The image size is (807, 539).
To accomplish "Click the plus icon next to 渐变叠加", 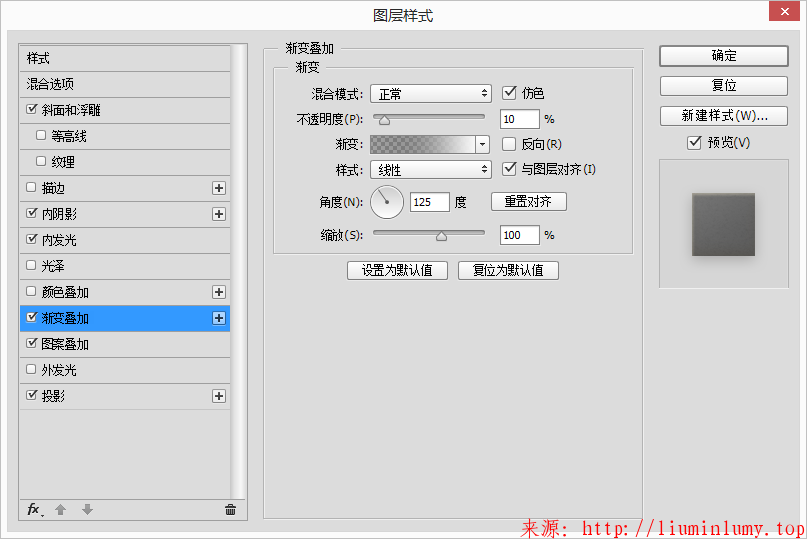I will pos(219,318).
